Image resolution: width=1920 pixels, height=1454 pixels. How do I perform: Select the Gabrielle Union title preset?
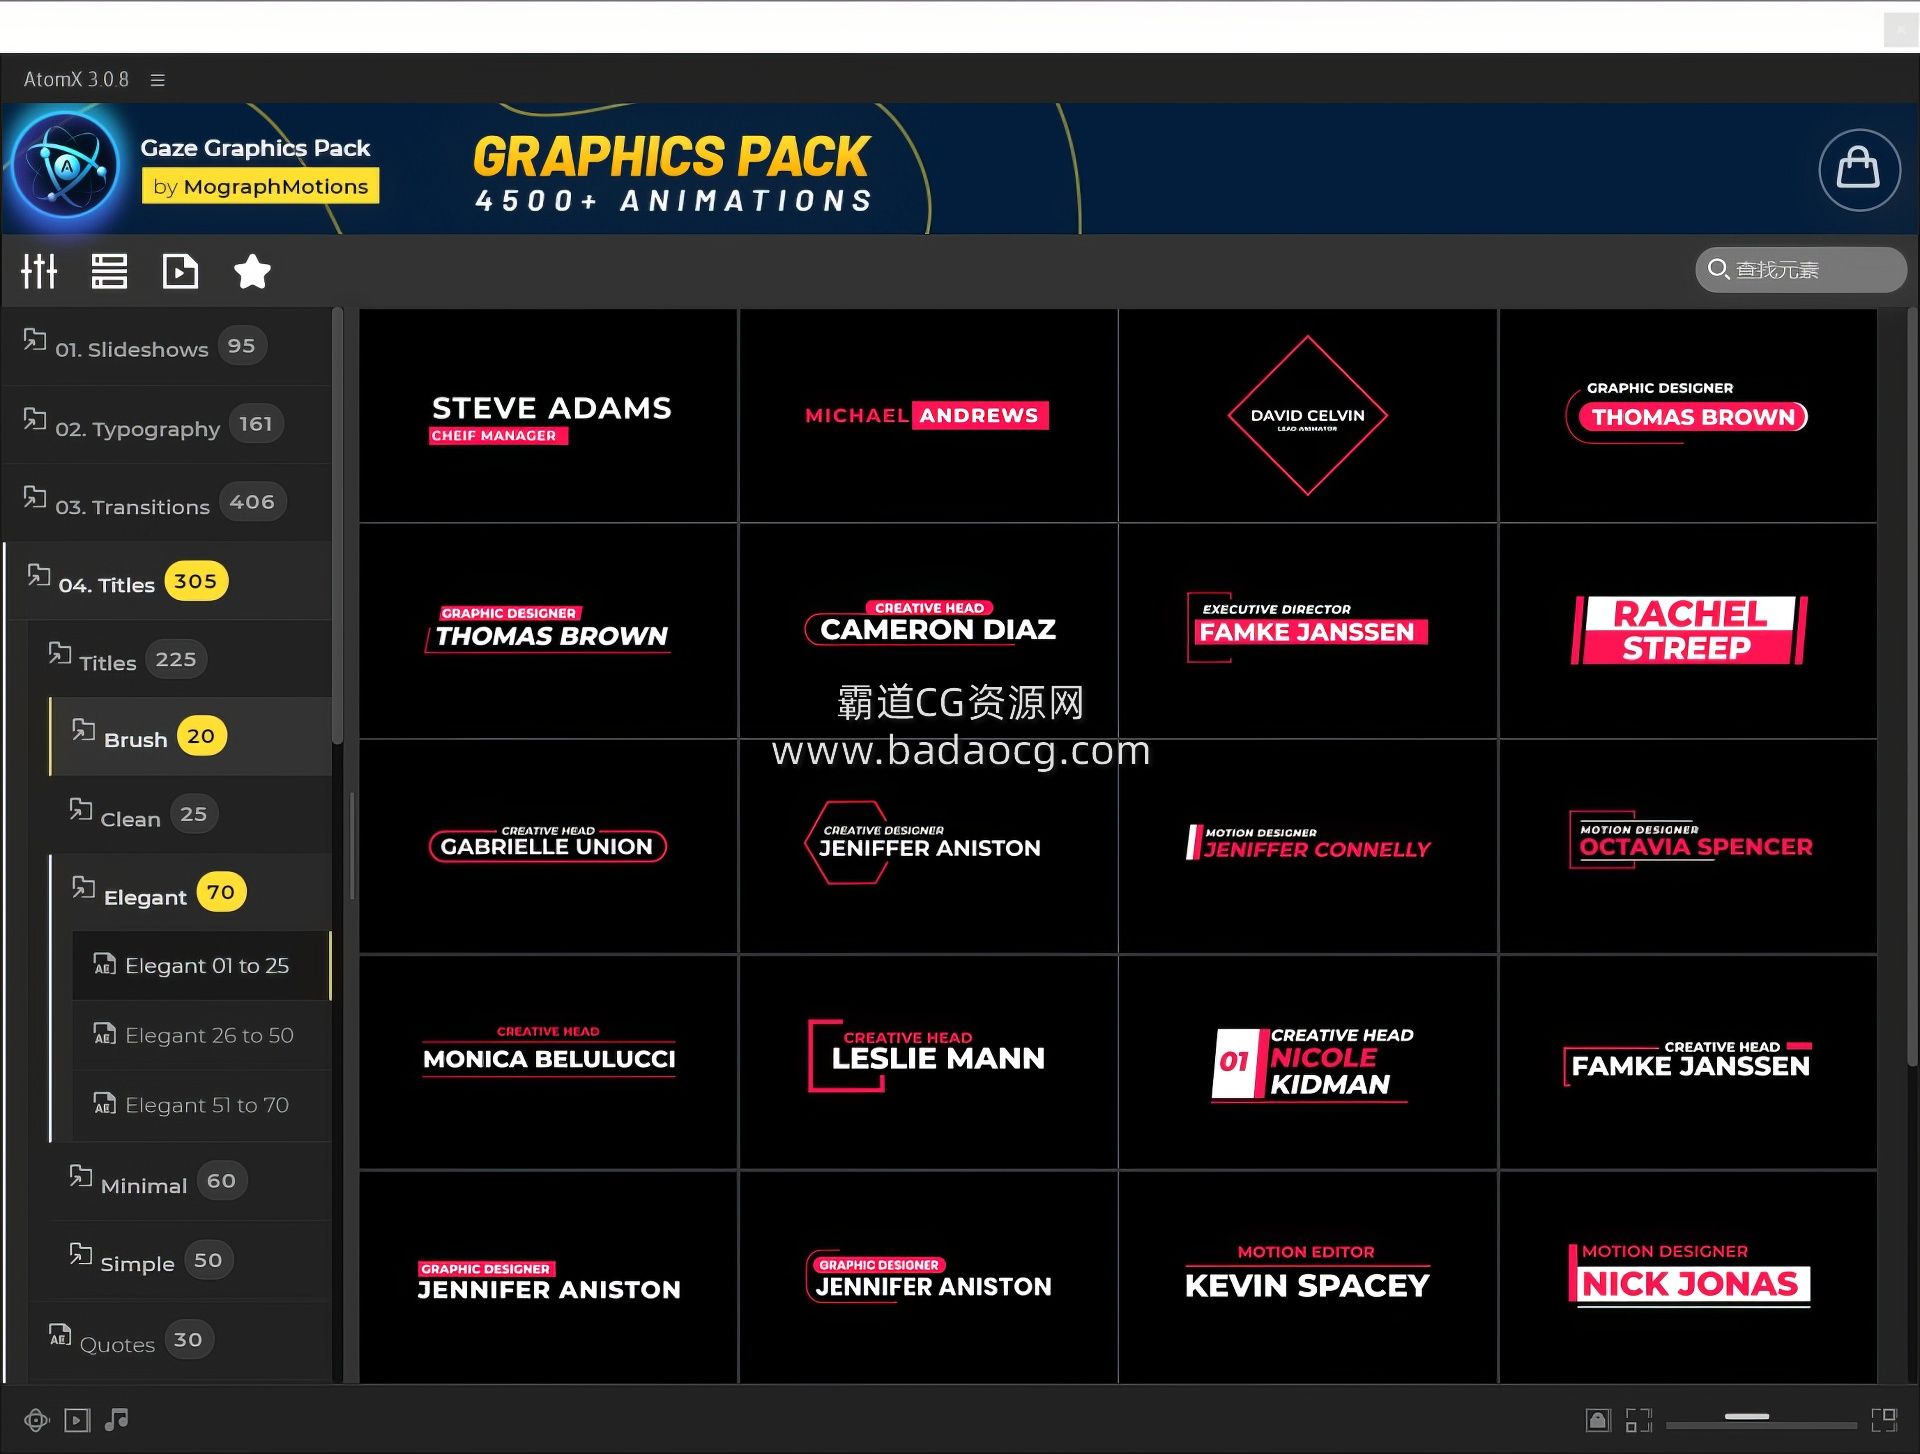548,847
